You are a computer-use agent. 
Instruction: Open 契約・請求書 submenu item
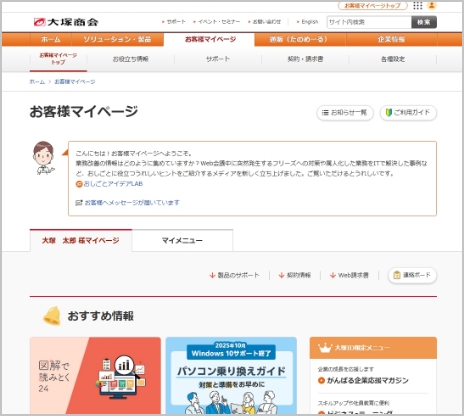(x=305, y=59)
